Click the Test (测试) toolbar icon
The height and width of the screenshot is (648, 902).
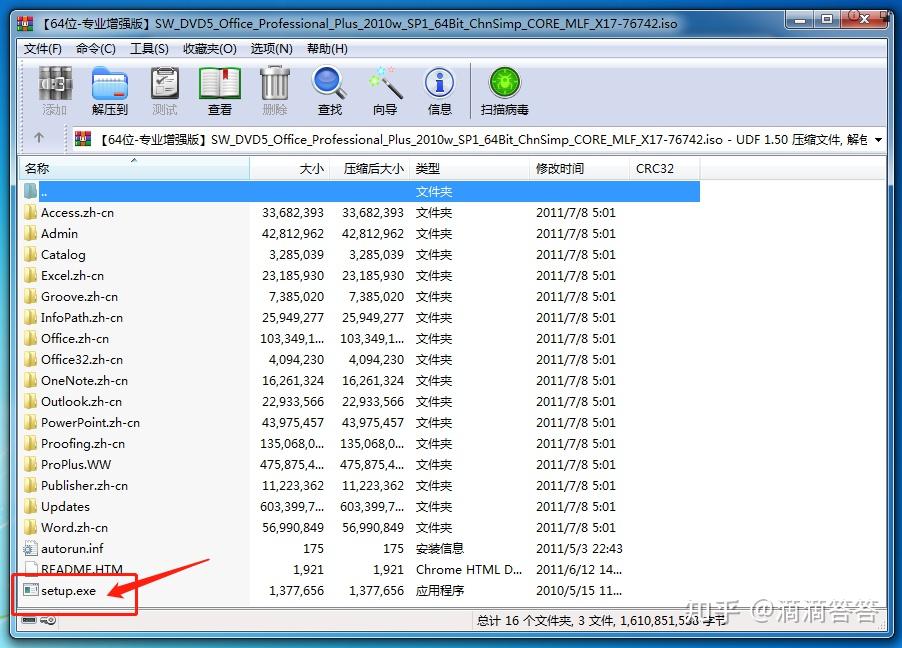(165, 83)
